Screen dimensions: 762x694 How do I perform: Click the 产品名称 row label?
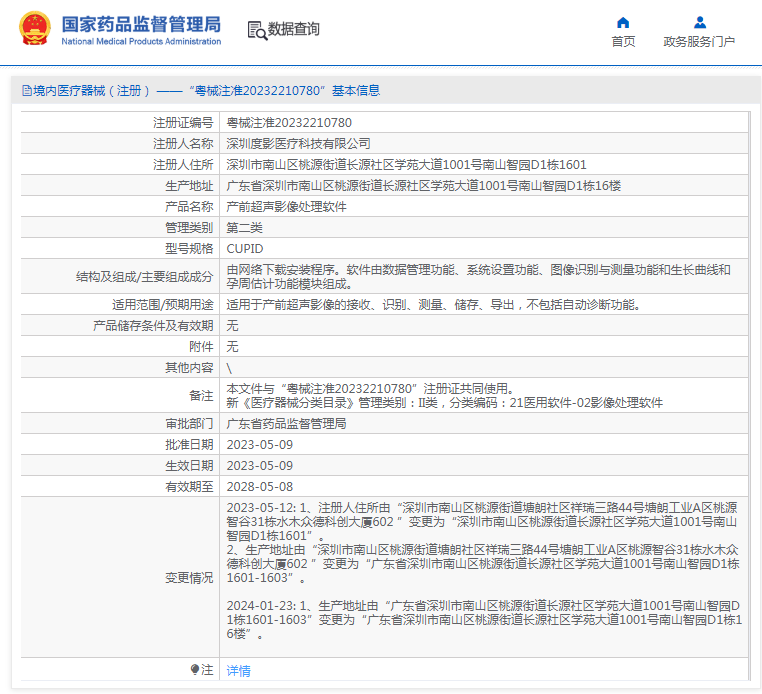click(x=189, y=207)
